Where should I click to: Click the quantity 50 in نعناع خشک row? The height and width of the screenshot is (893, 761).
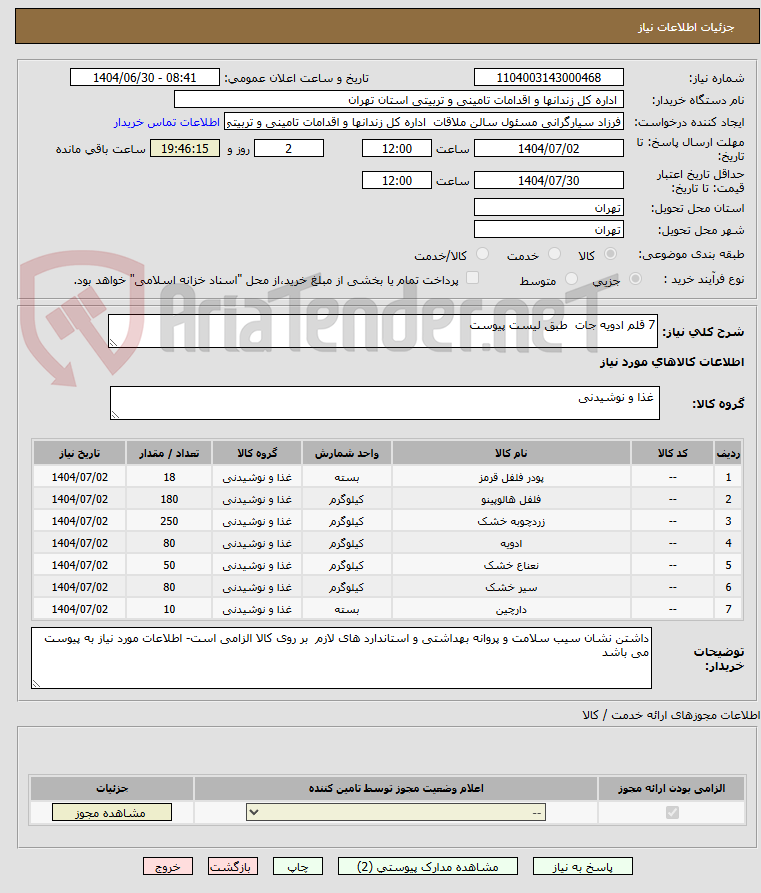pos(169,566)
